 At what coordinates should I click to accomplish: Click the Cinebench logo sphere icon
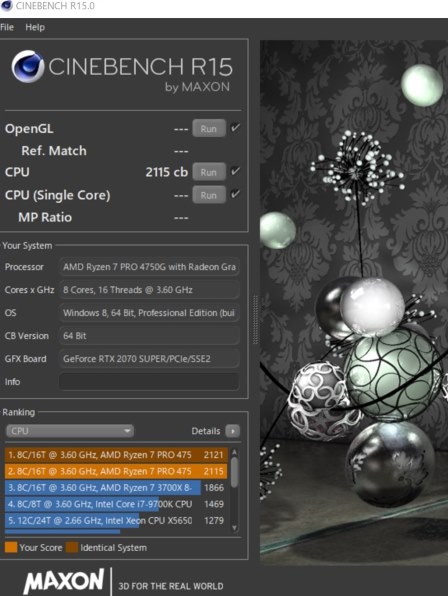[x=27, y=67]
